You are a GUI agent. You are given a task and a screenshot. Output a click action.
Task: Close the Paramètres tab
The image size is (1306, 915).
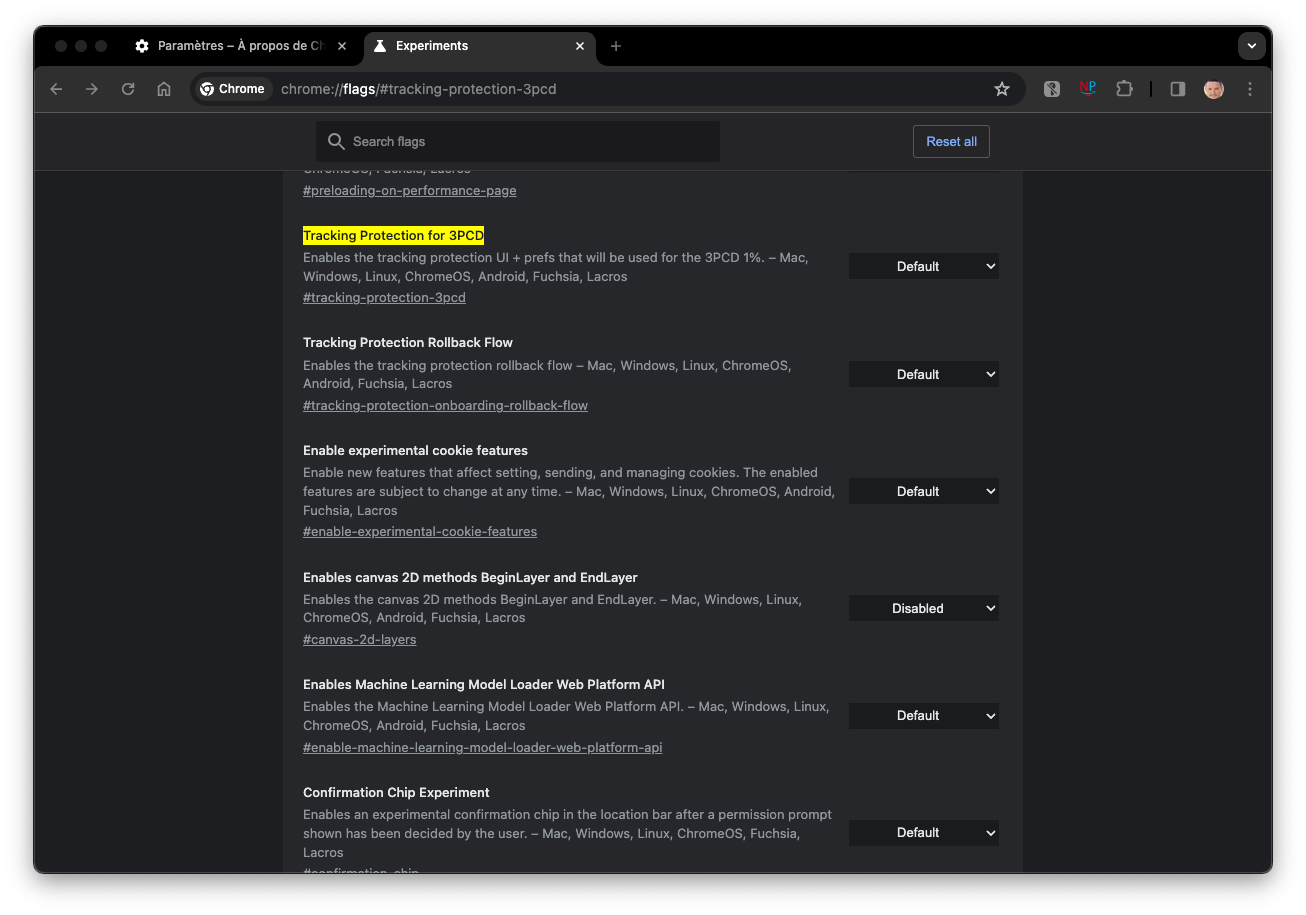(x=342, y=46)
